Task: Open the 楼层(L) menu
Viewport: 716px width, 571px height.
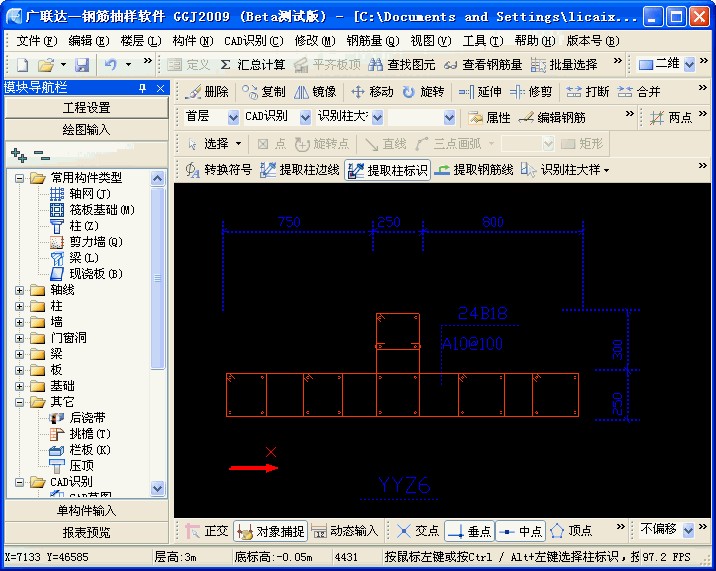Action: 141,41
